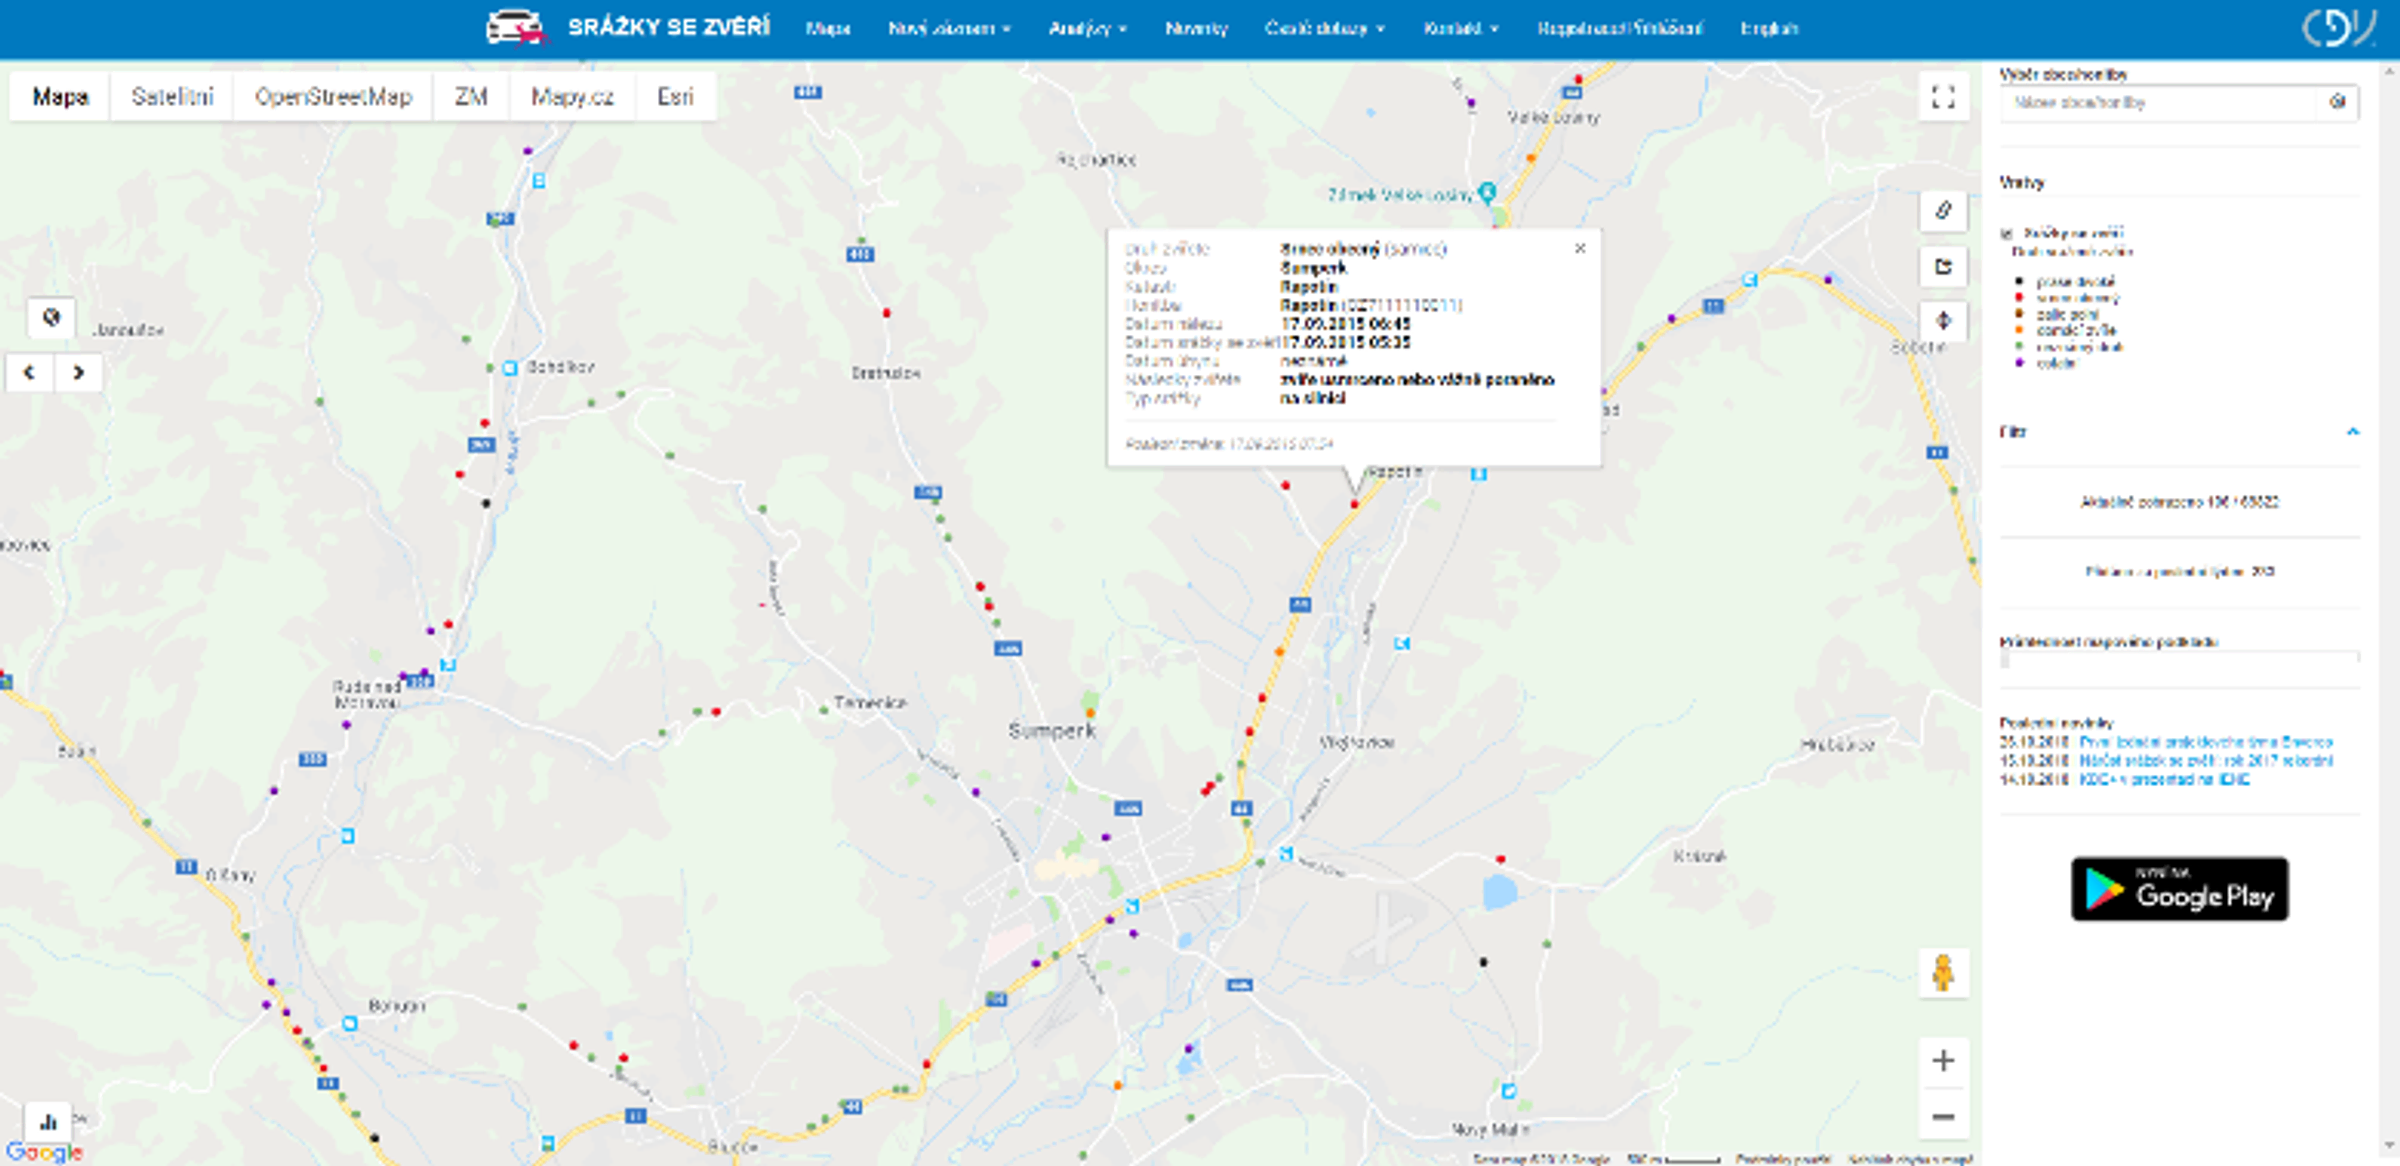Toggle the 'Srážky se zvěří' layer checkbox
This screenshot has height=1166, width=2400.
(x=2006, y=233)
